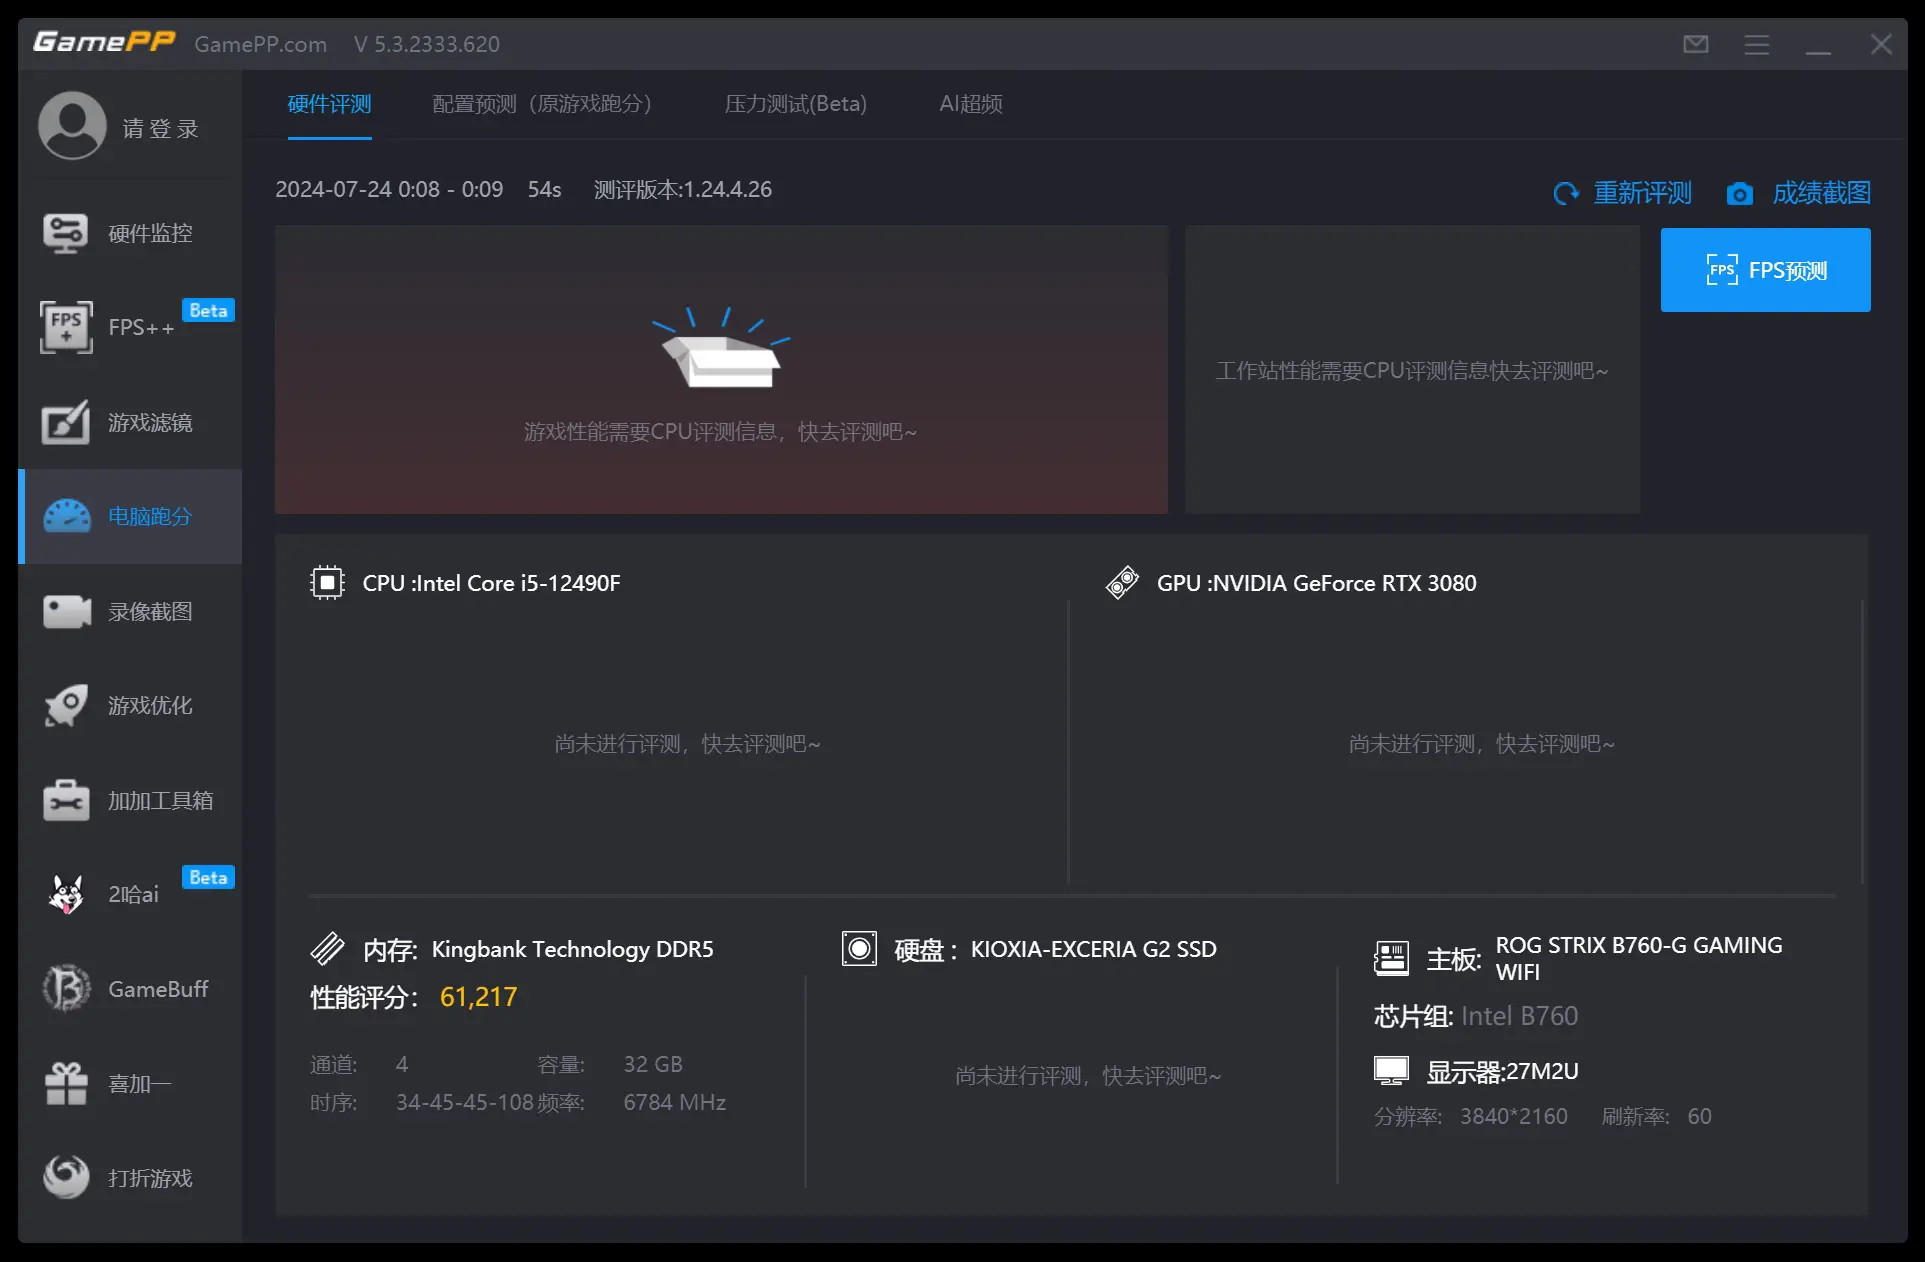Click the 32 GB capacity value
Screen dimensions: 1925x1262
pos(653,1064)
